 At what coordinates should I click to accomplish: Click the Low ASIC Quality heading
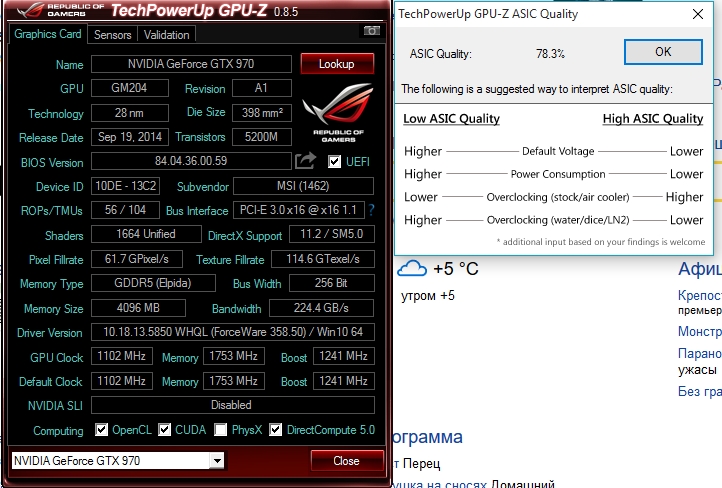click(x=451, y=119)
